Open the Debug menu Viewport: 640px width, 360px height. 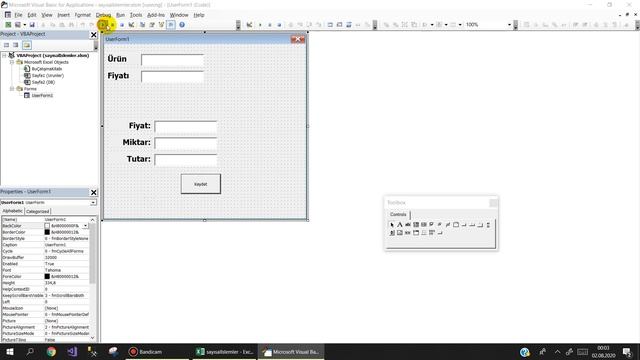(103, 15)
